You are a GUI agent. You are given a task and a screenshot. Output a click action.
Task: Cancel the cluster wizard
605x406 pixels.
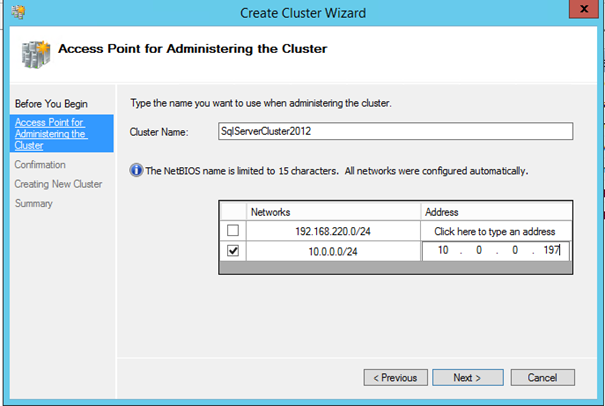(541, 378)
